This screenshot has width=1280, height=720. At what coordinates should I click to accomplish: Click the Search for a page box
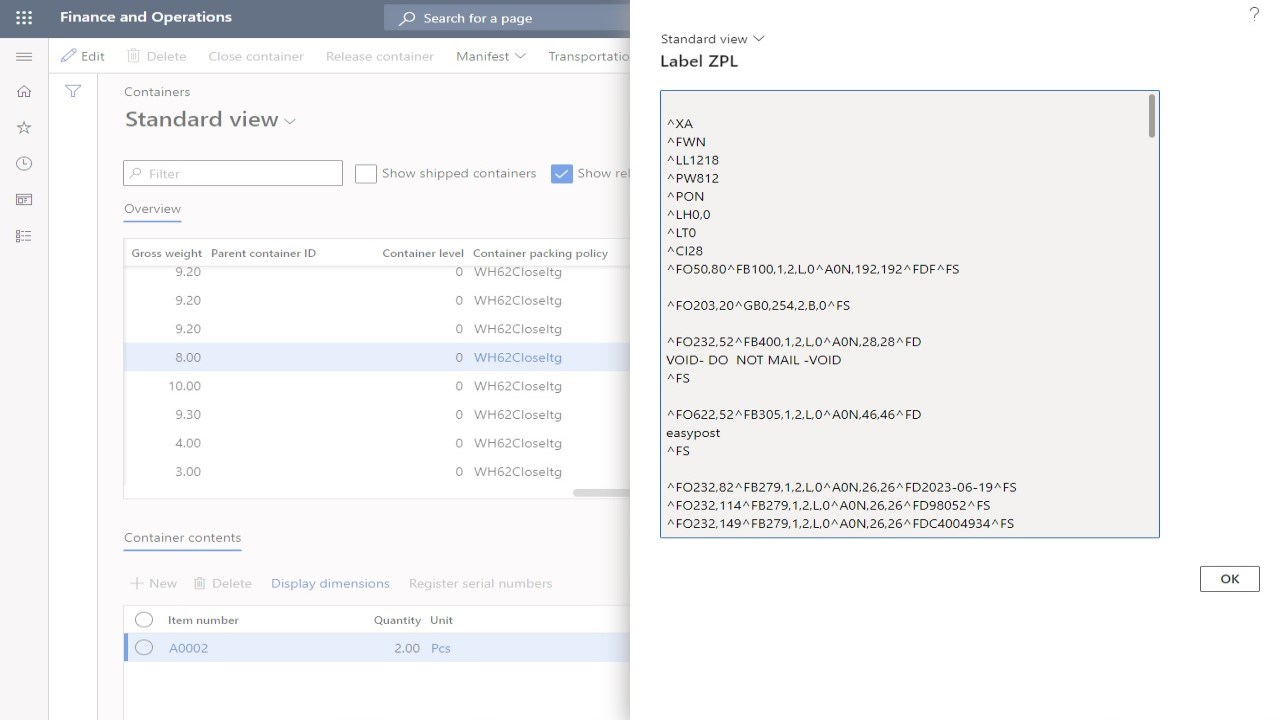click(507, 18)
